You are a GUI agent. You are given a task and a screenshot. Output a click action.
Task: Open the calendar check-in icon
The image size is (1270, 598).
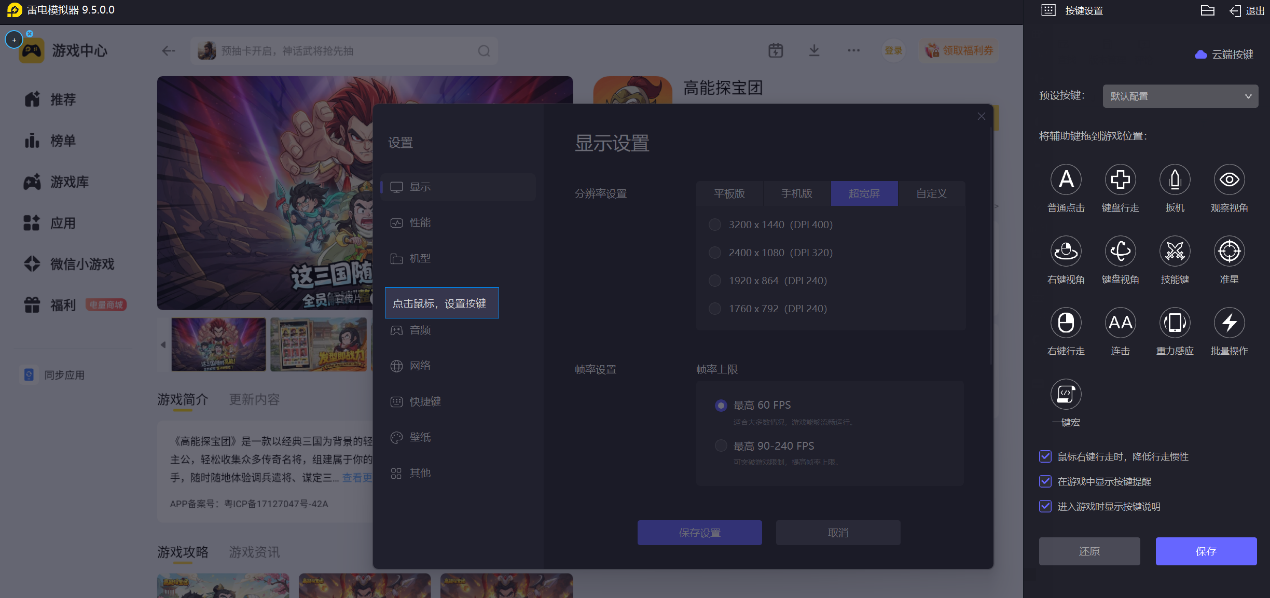[775, 50]
